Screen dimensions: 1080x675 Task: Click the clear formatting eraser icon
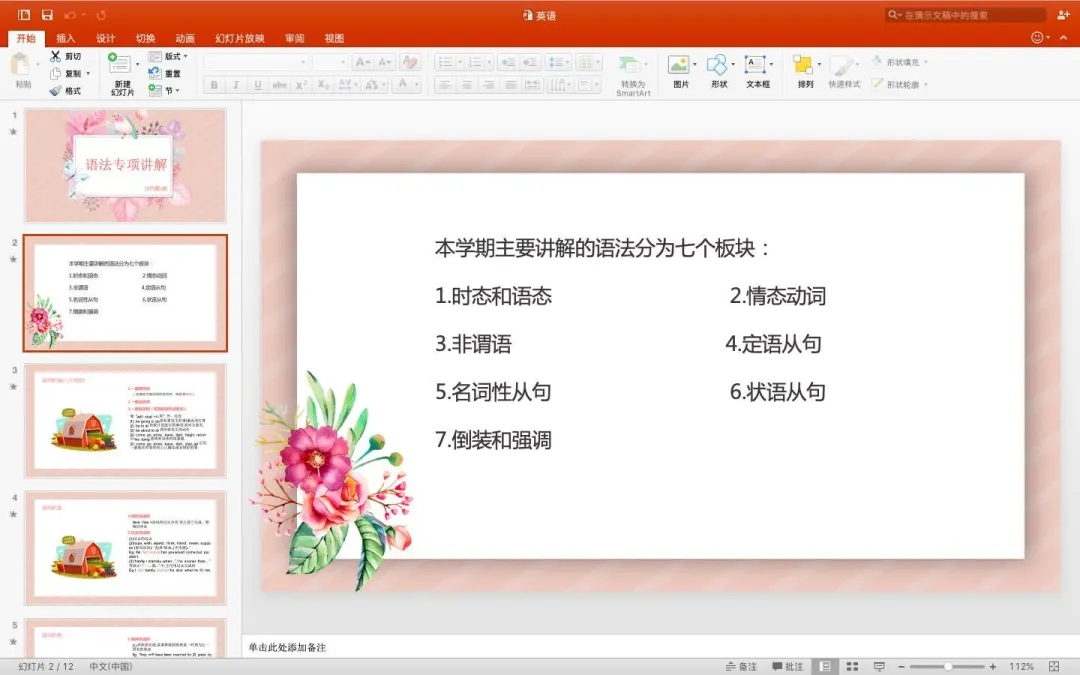(410, 62)
